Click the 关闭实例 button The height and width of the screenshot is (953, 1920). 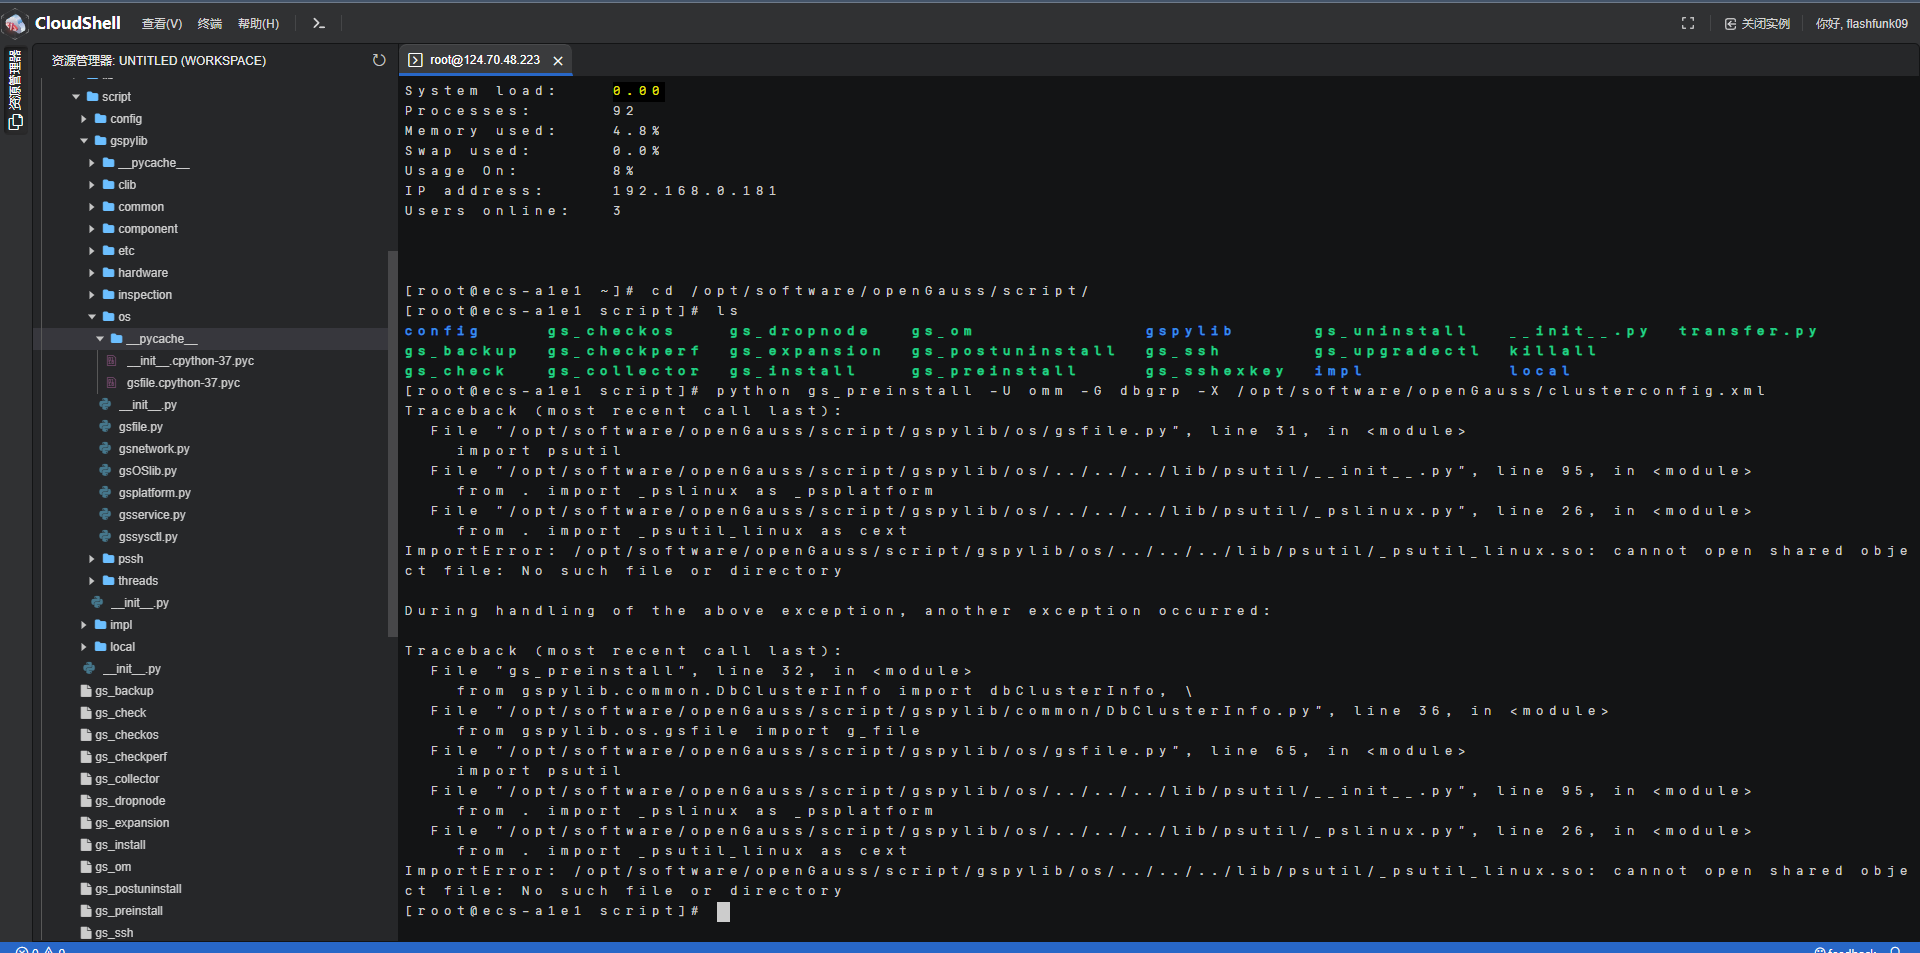coord(1757,23)
